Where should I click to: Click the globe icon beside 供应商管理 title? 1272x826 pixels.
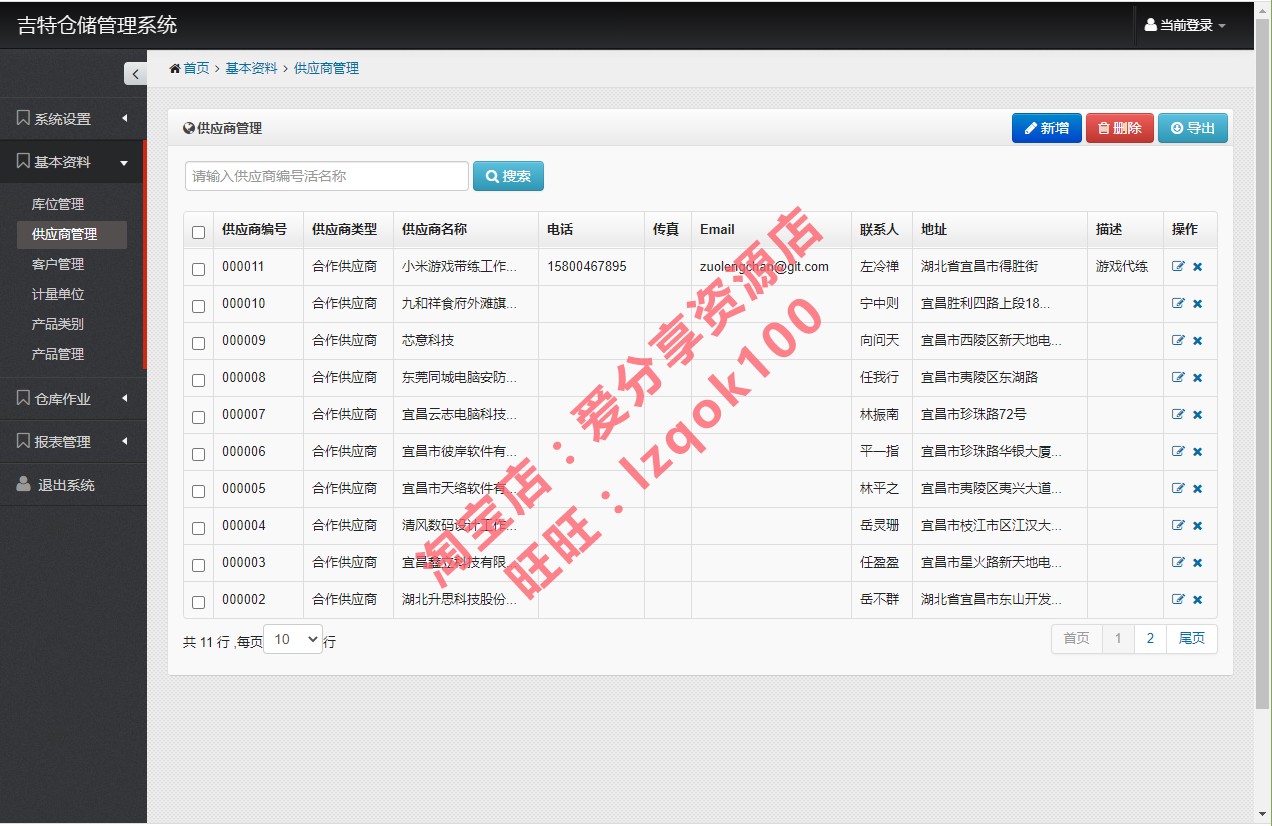pos(189,129)
